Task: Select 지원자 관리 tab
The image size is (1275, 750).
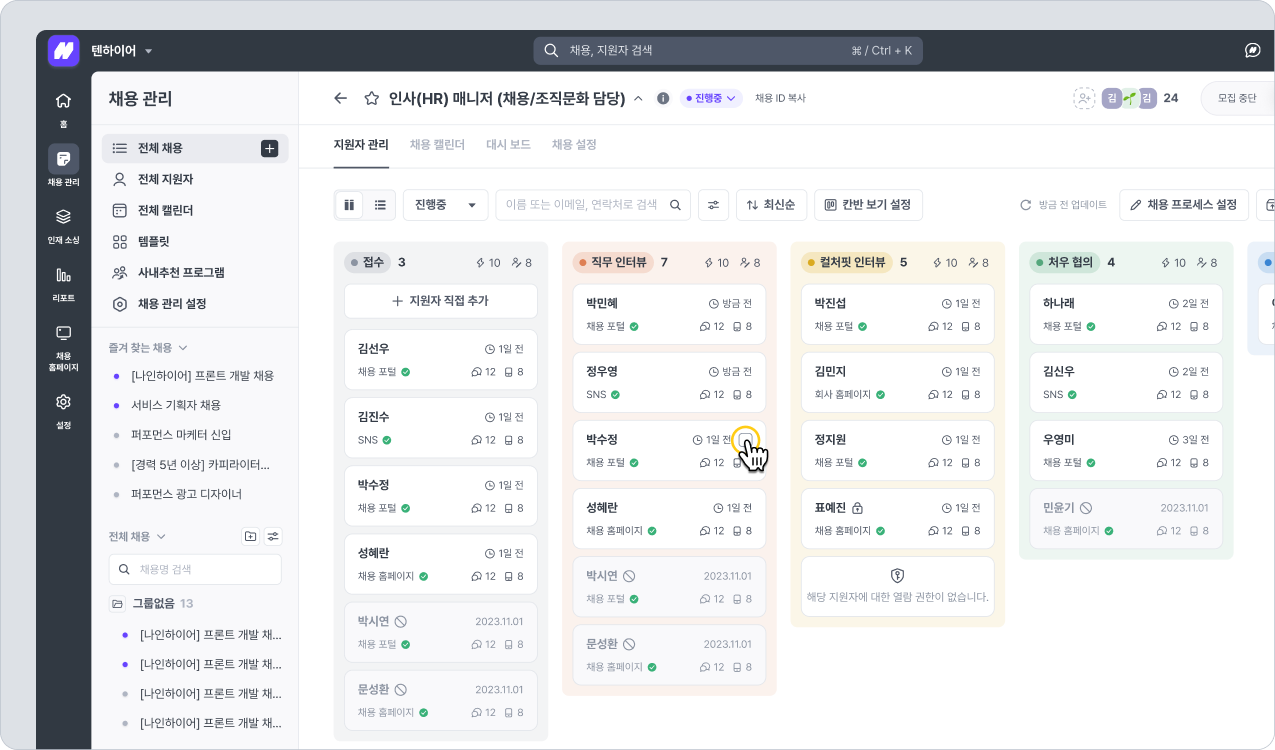Action: [x=361, y=145]
